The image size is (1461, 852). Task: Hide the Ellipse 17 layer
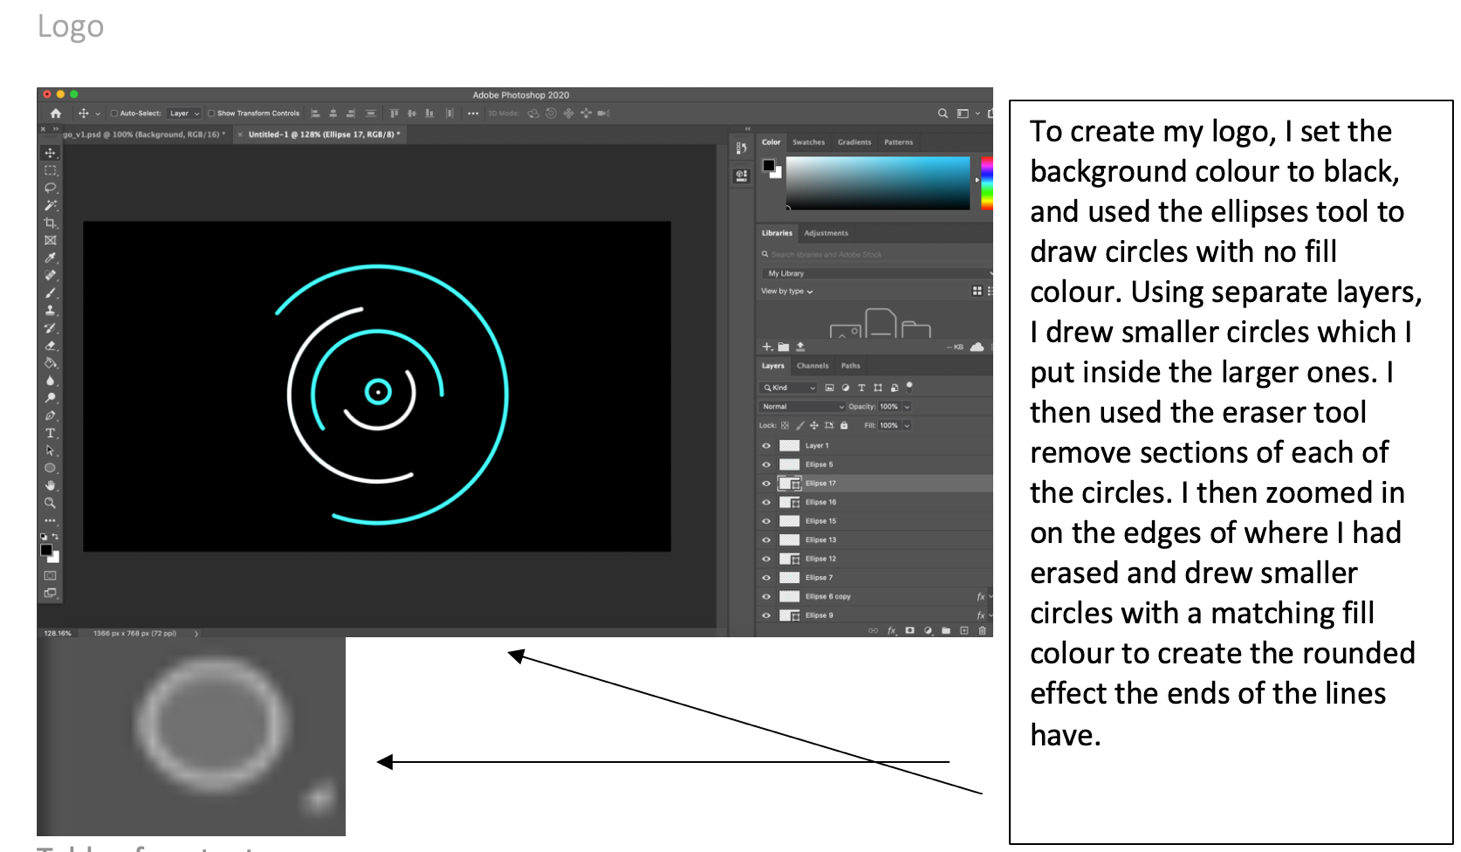(767, 484)
